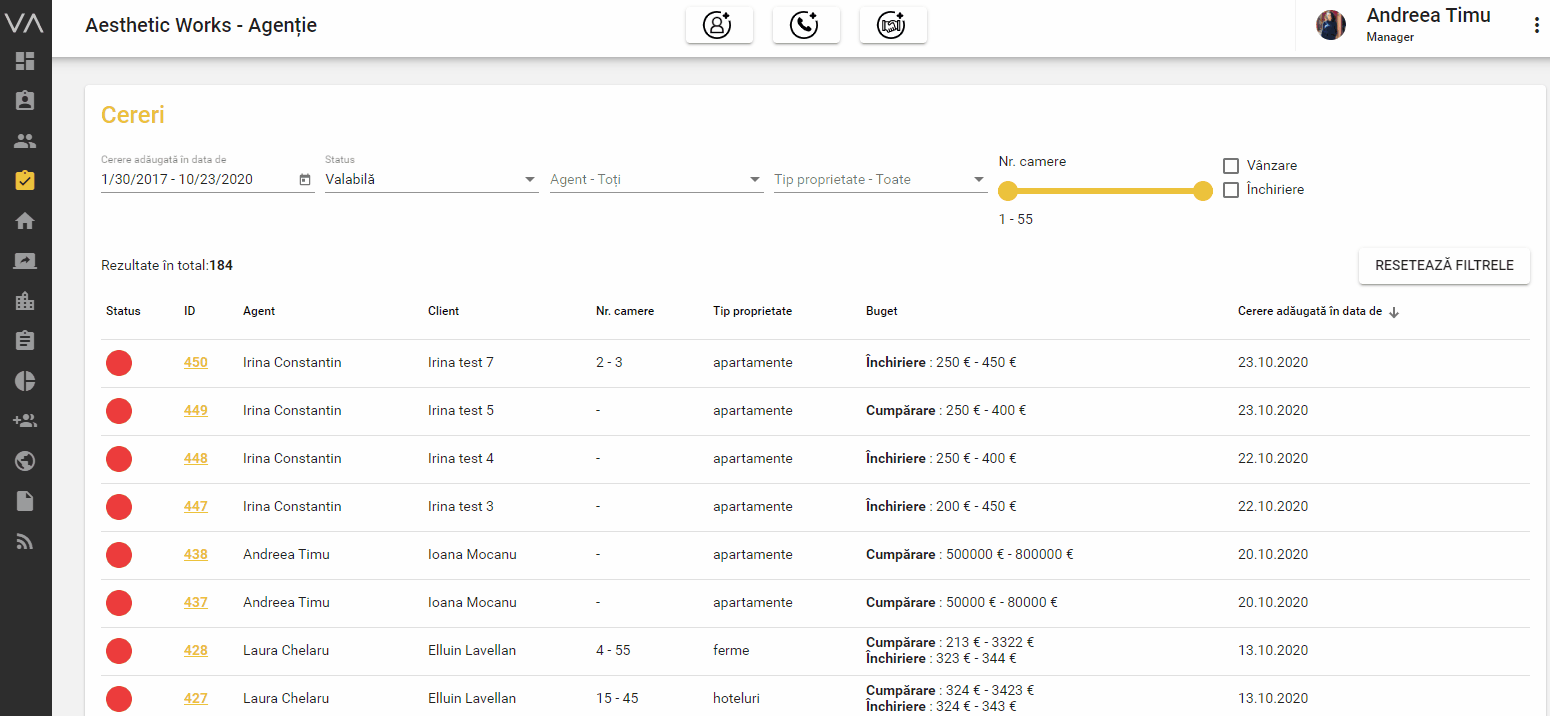Click the add handshake deal icon button
The height and width of the screenshot is (716, 1550).
pos(892,26)
